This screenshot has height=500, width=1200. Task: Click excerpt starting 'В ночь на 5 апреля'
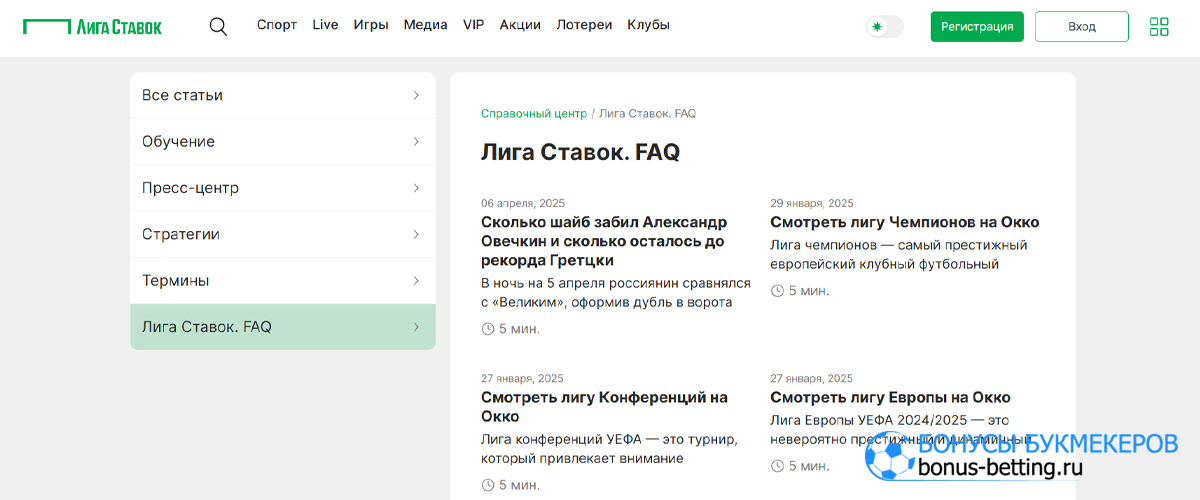pos(615,293)
